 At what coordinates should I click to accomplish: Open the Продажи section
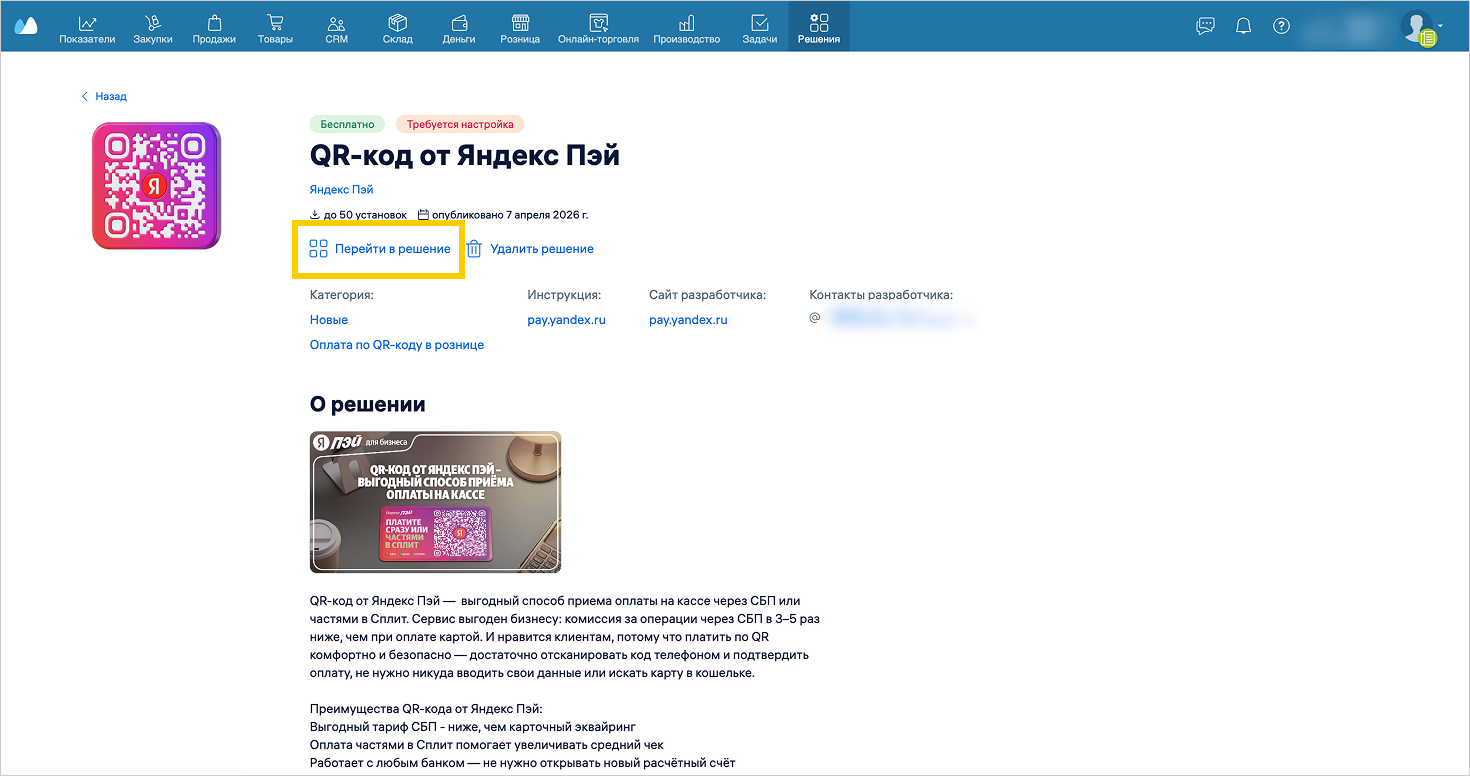[214, 27]
